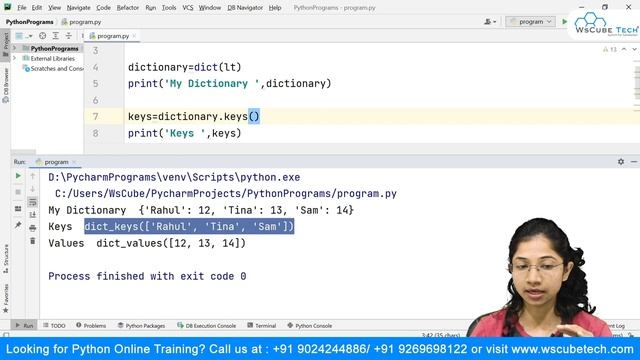640x360 pixels.
Task: Click the Pin Tab icon in Run panel
Action: tap(18, 225)
